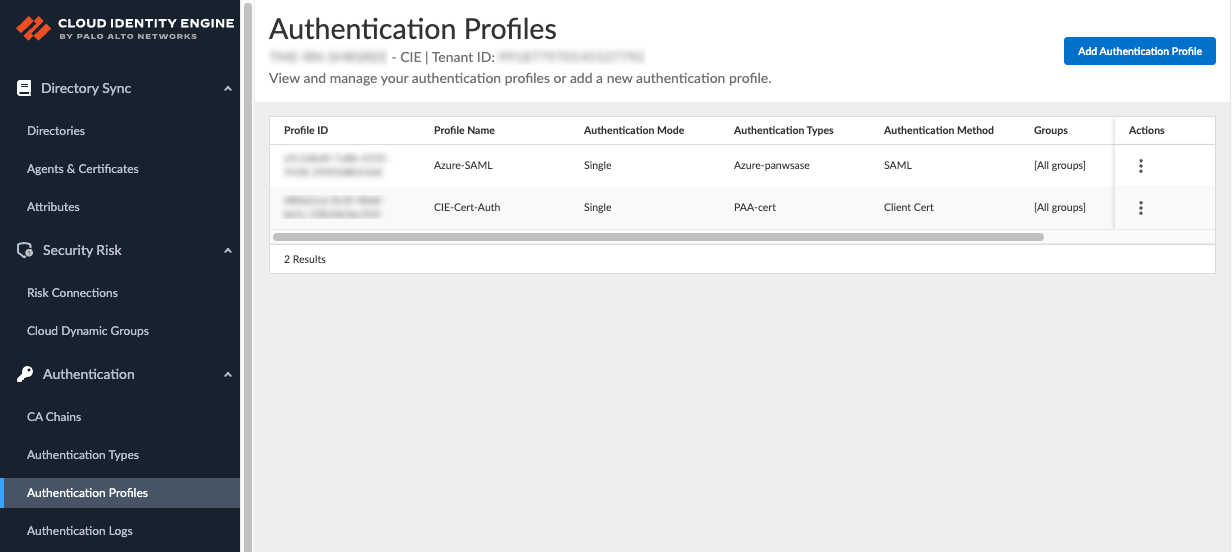1232x552 pixels.
Task: Click the Authentication key icon
Action: [x=25, y=374]
